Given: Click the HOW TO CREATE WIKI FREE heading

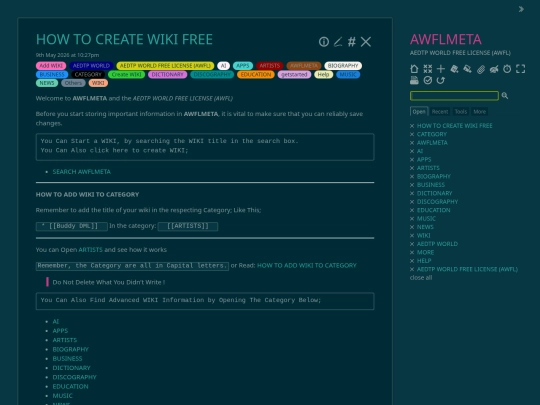Looking at the screenshot, I should coord(124,39).
